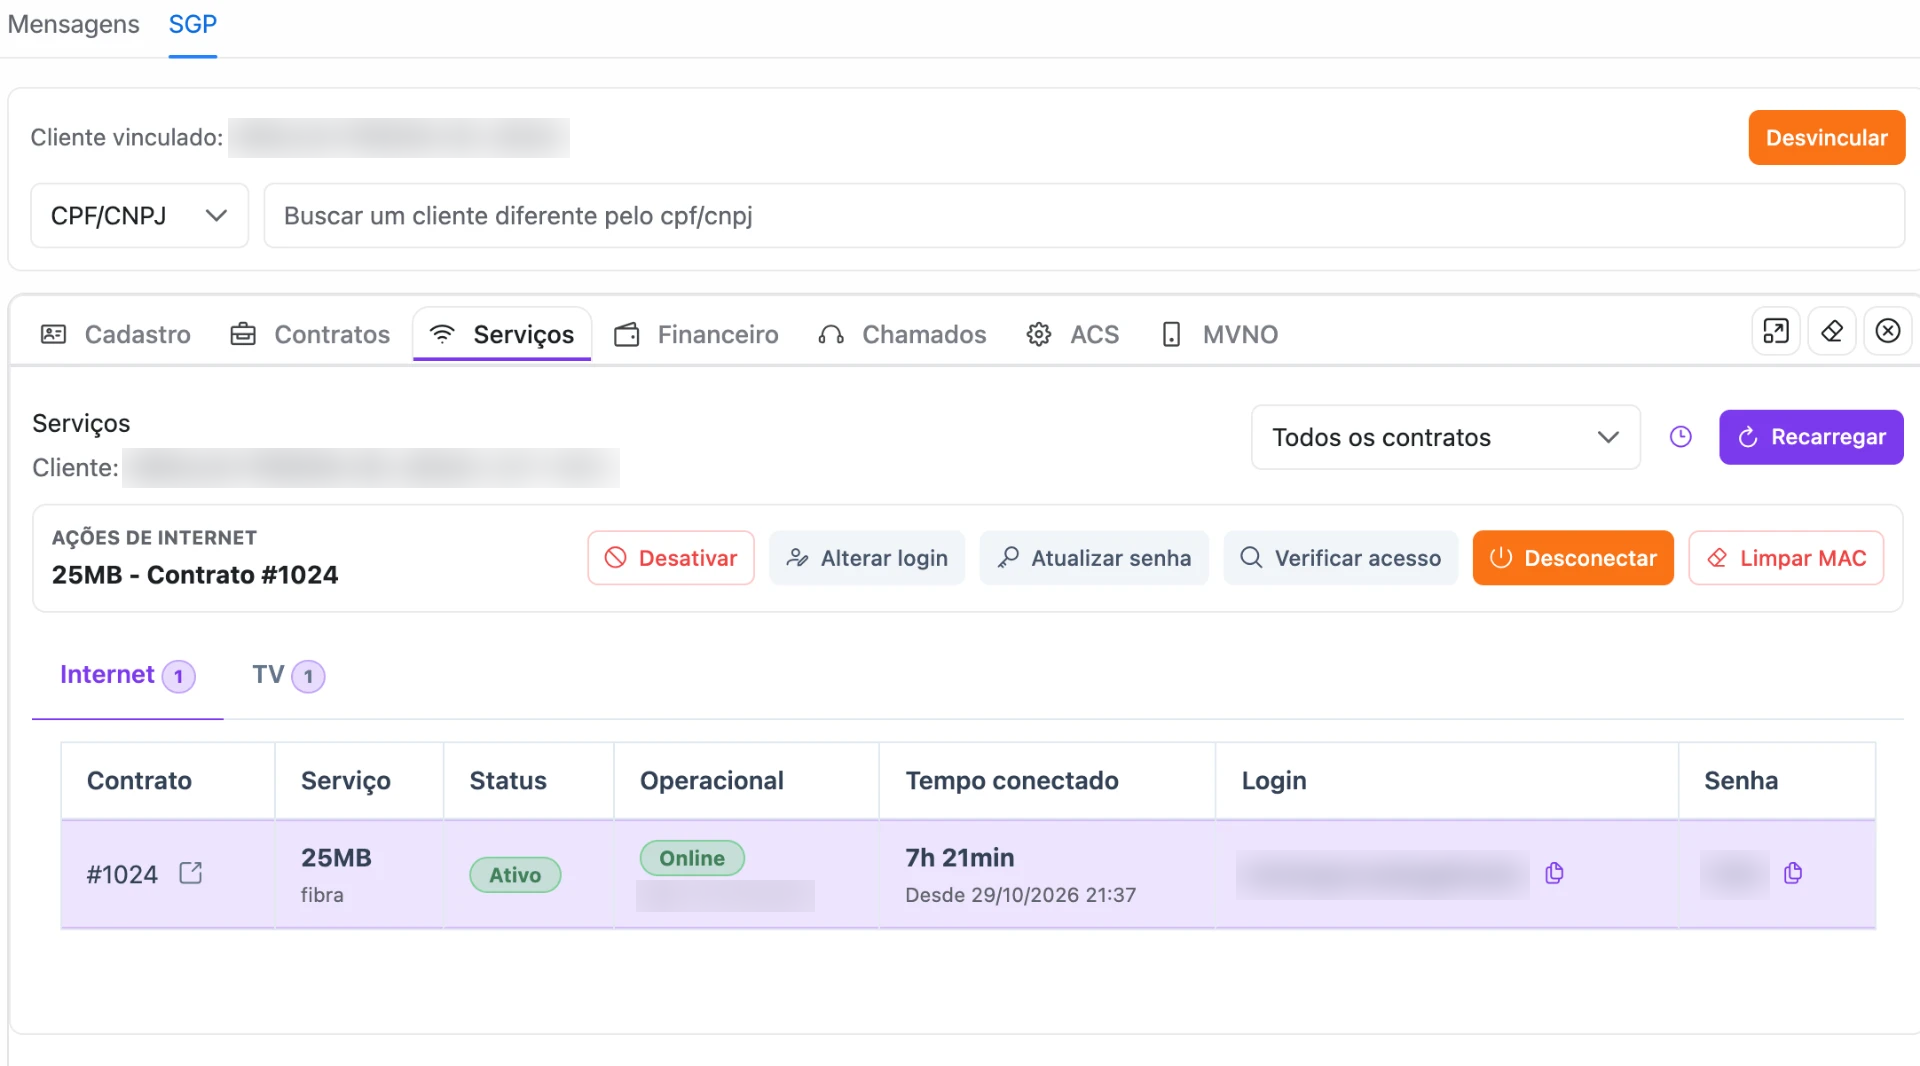The image size is (1920, 1066).
Task: Select the Internet services sub-tab
Action: pyautogui.click(x=127, y=675)
